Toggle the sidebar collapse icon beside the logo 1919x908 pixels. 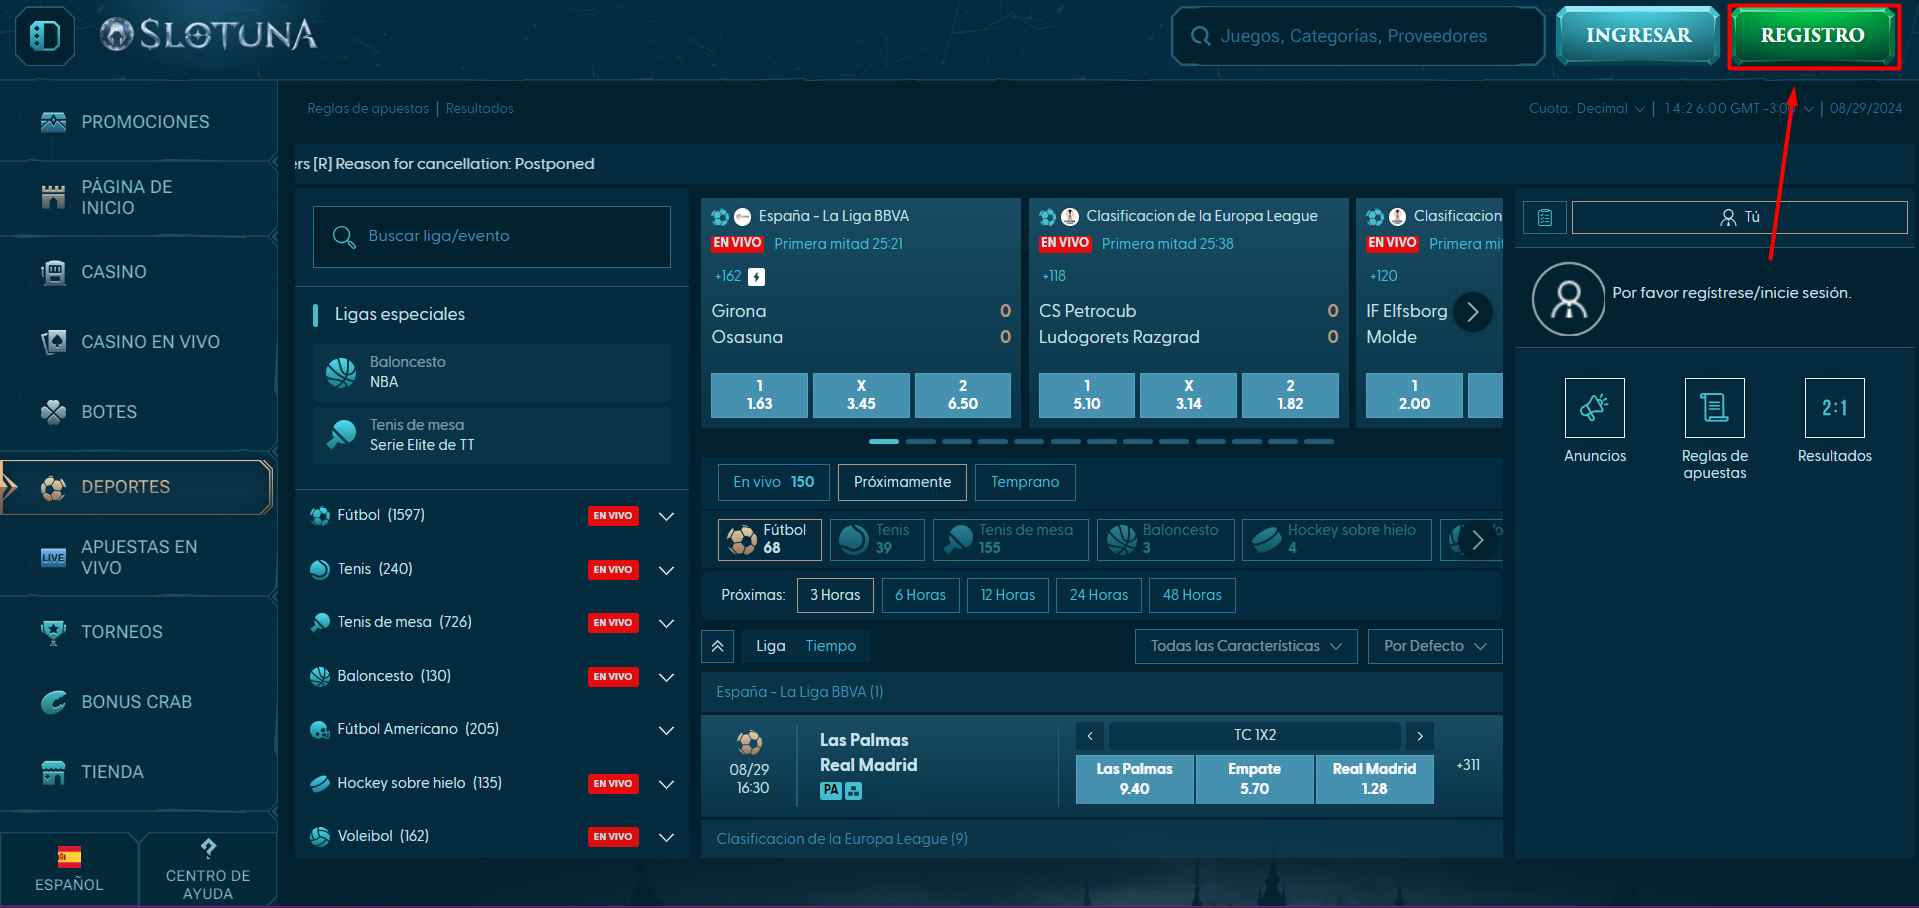[45, 36]
